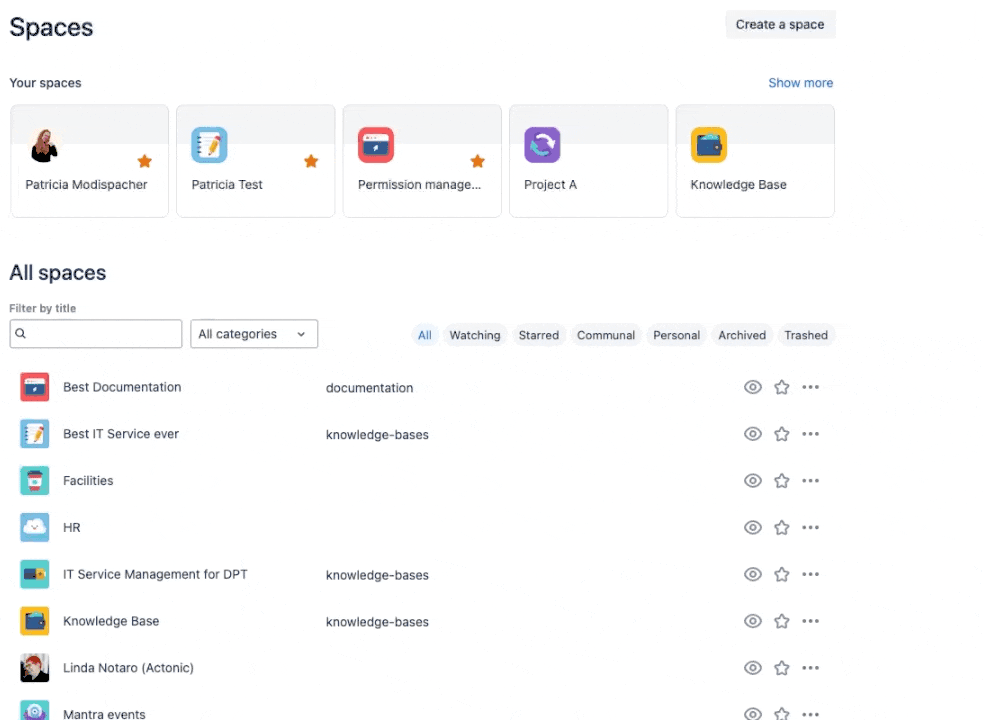
Task: Open the All categories dropdown
Action: (253, 334)
